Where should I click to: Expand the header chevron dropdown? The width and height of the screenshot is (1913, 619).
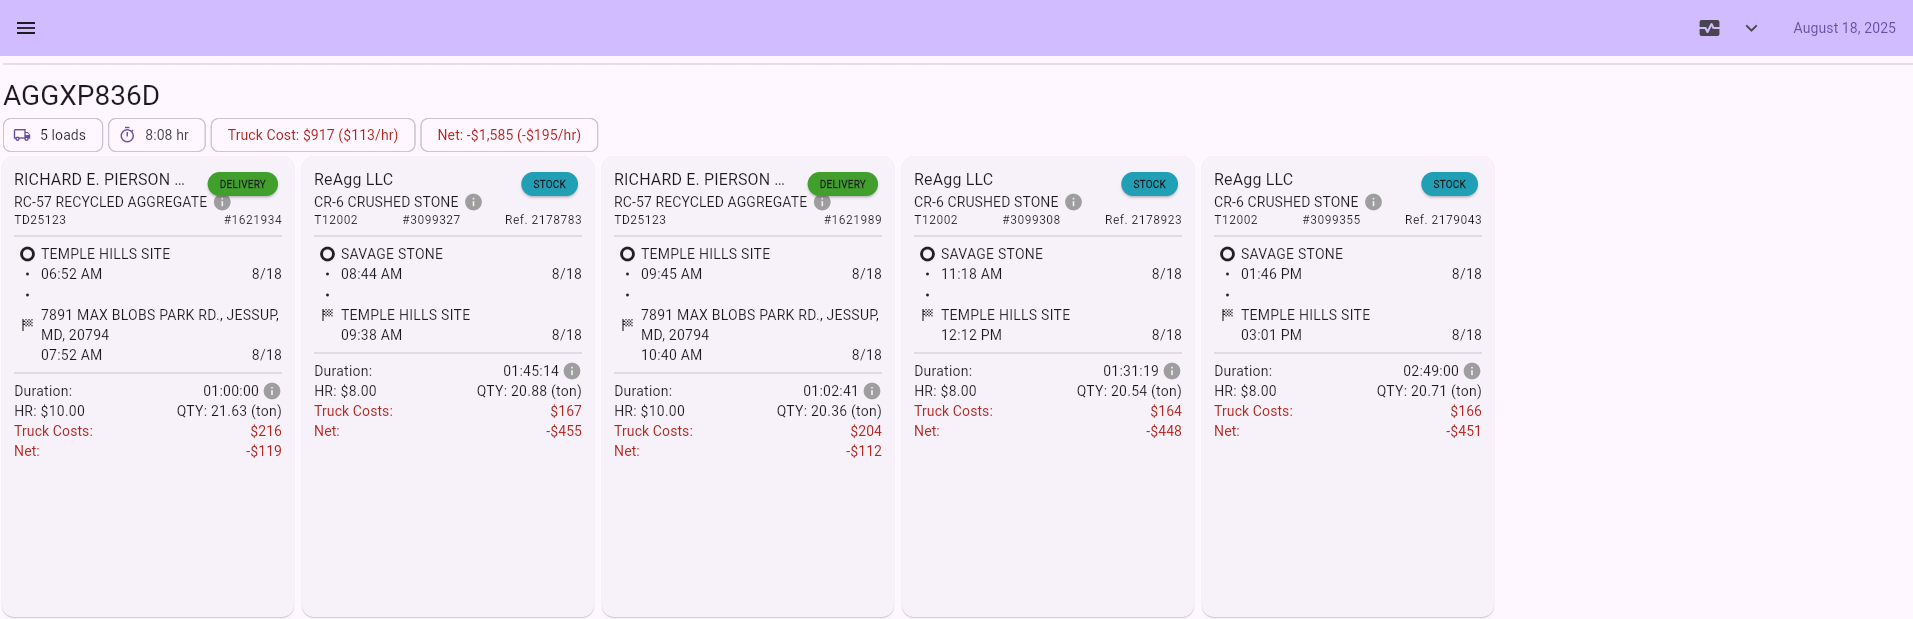1751,28
